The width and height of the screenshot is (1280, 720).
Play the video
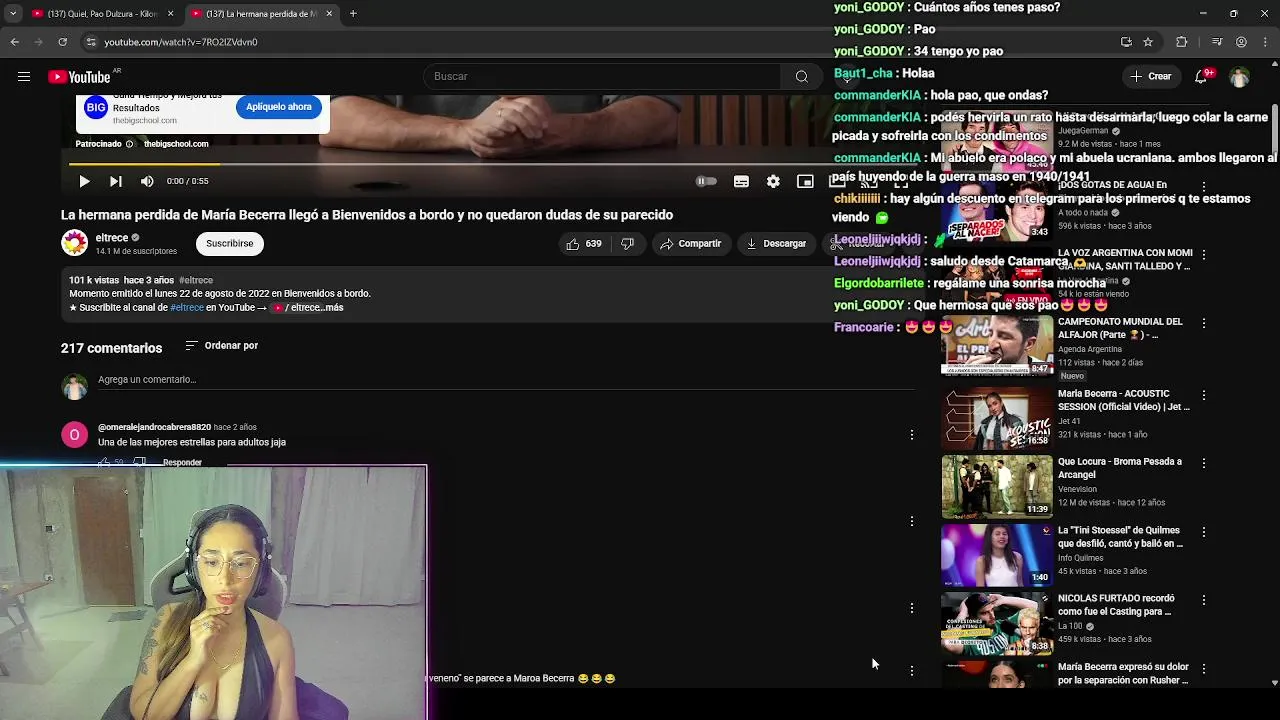84,181
